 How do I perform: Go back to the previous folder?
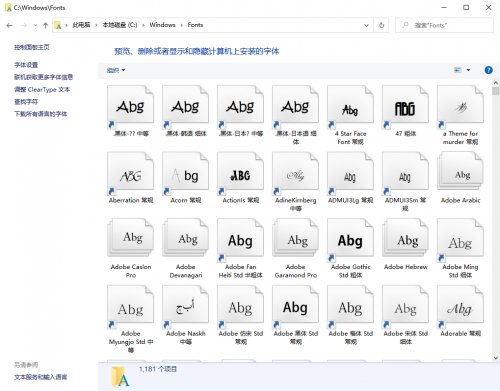pyautogui.click(x=9, y=25)
